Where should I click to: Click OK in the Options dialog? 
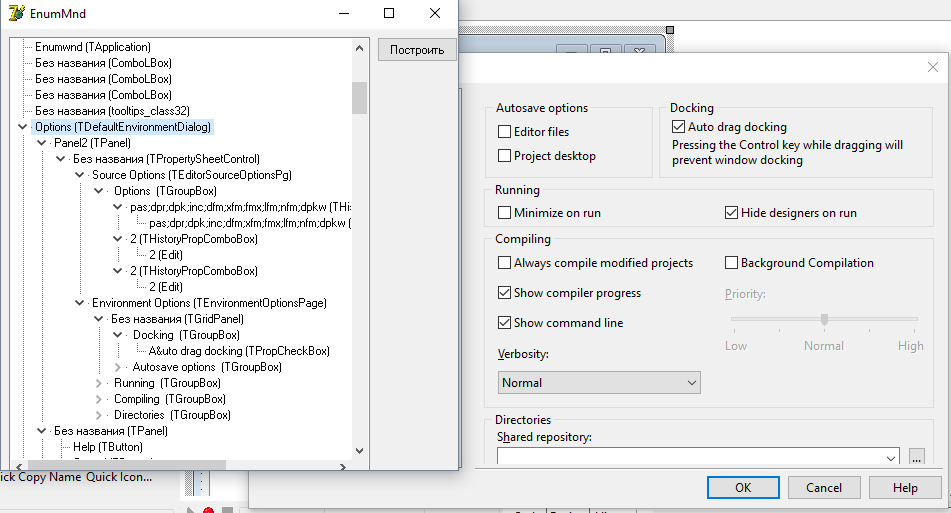[743, 488]
